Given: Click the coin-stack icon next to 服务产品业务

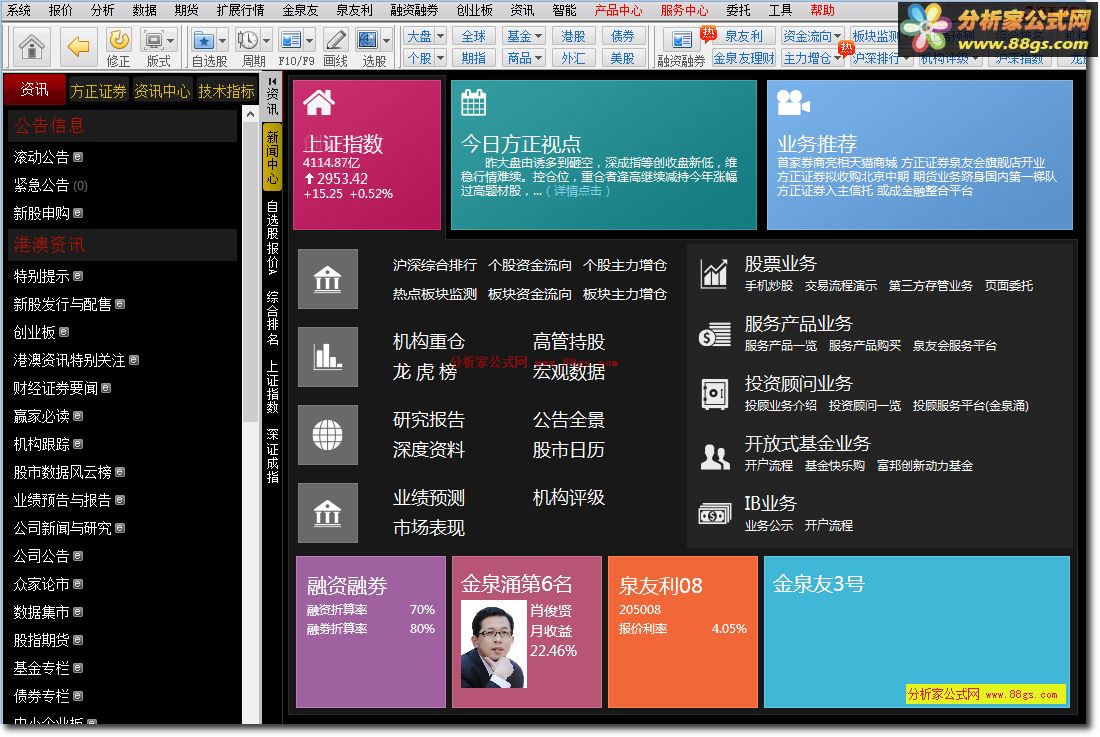Looking at the screenshot, I should tap(715, 334).
